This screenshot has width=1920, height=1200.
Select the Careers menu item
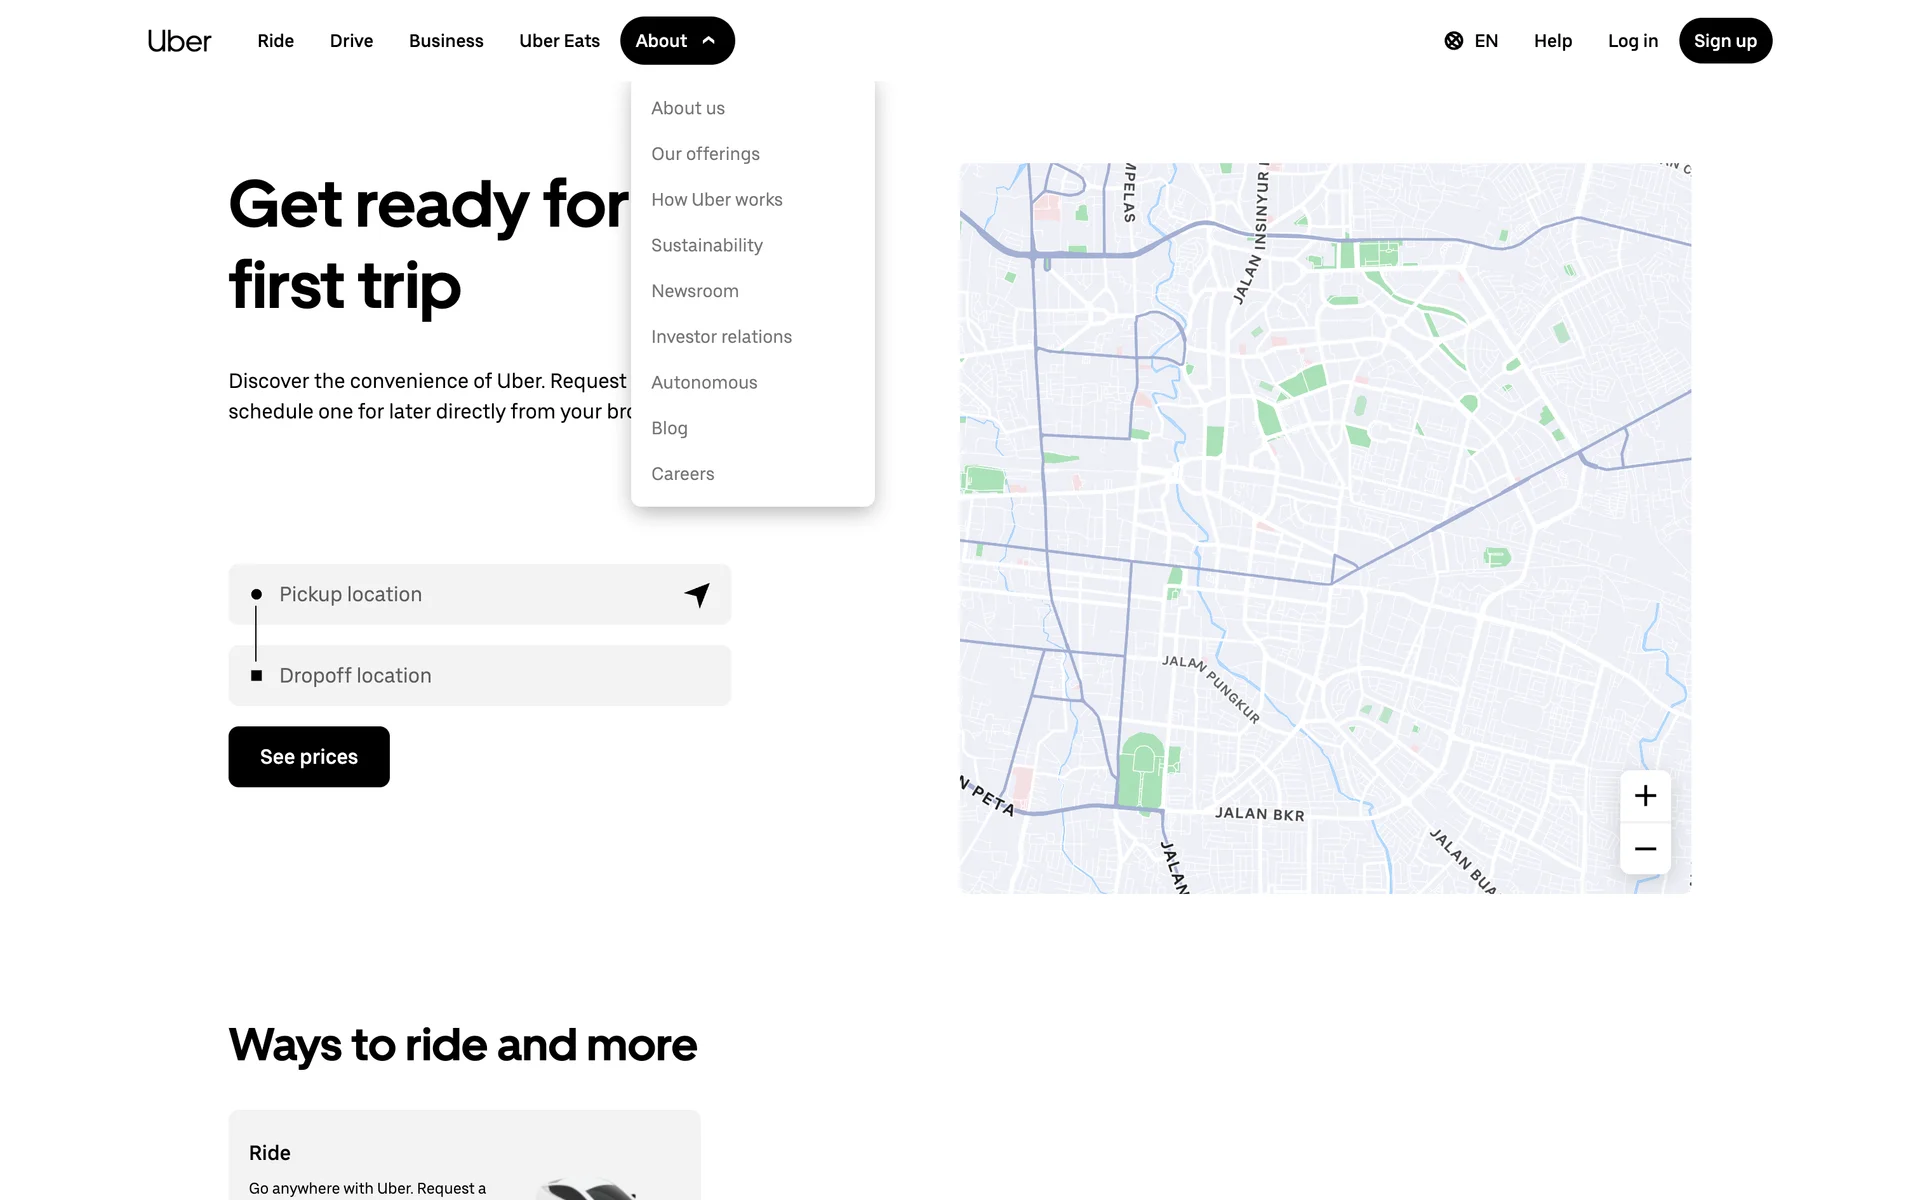tap(682, 474)
